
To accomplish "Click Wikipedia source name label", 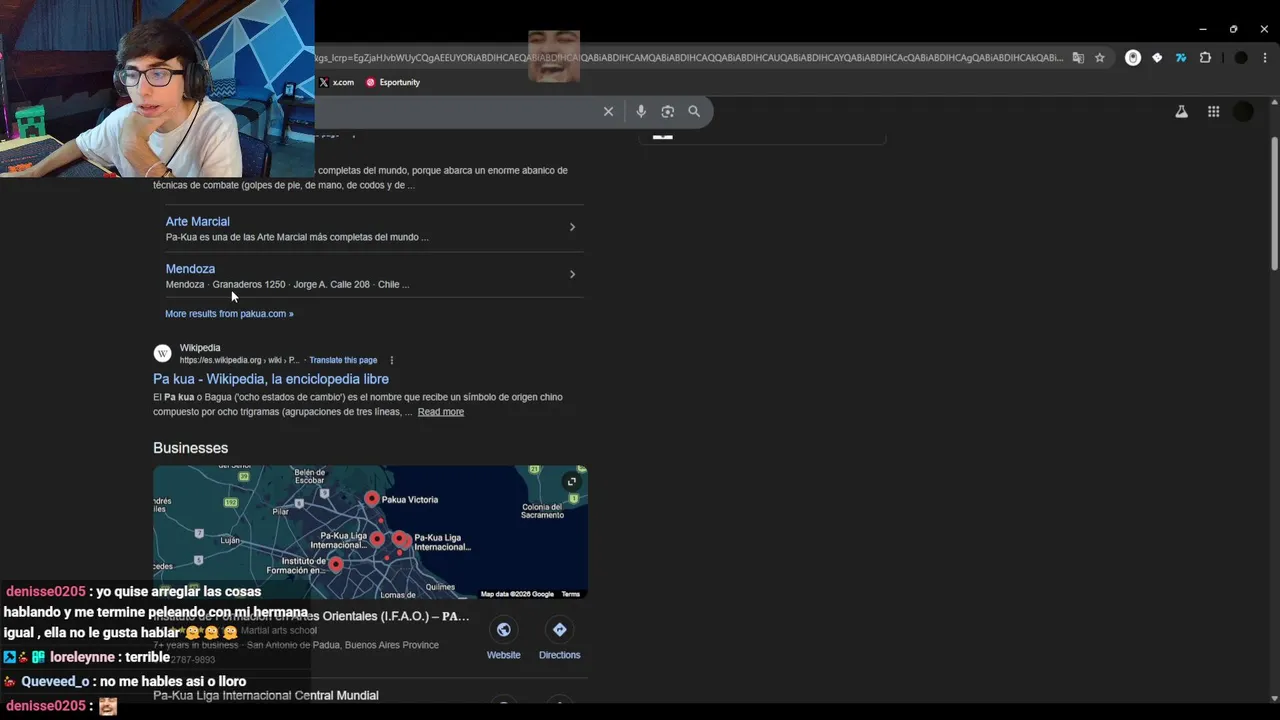I will pyautogui.click(x=200, y=348).
